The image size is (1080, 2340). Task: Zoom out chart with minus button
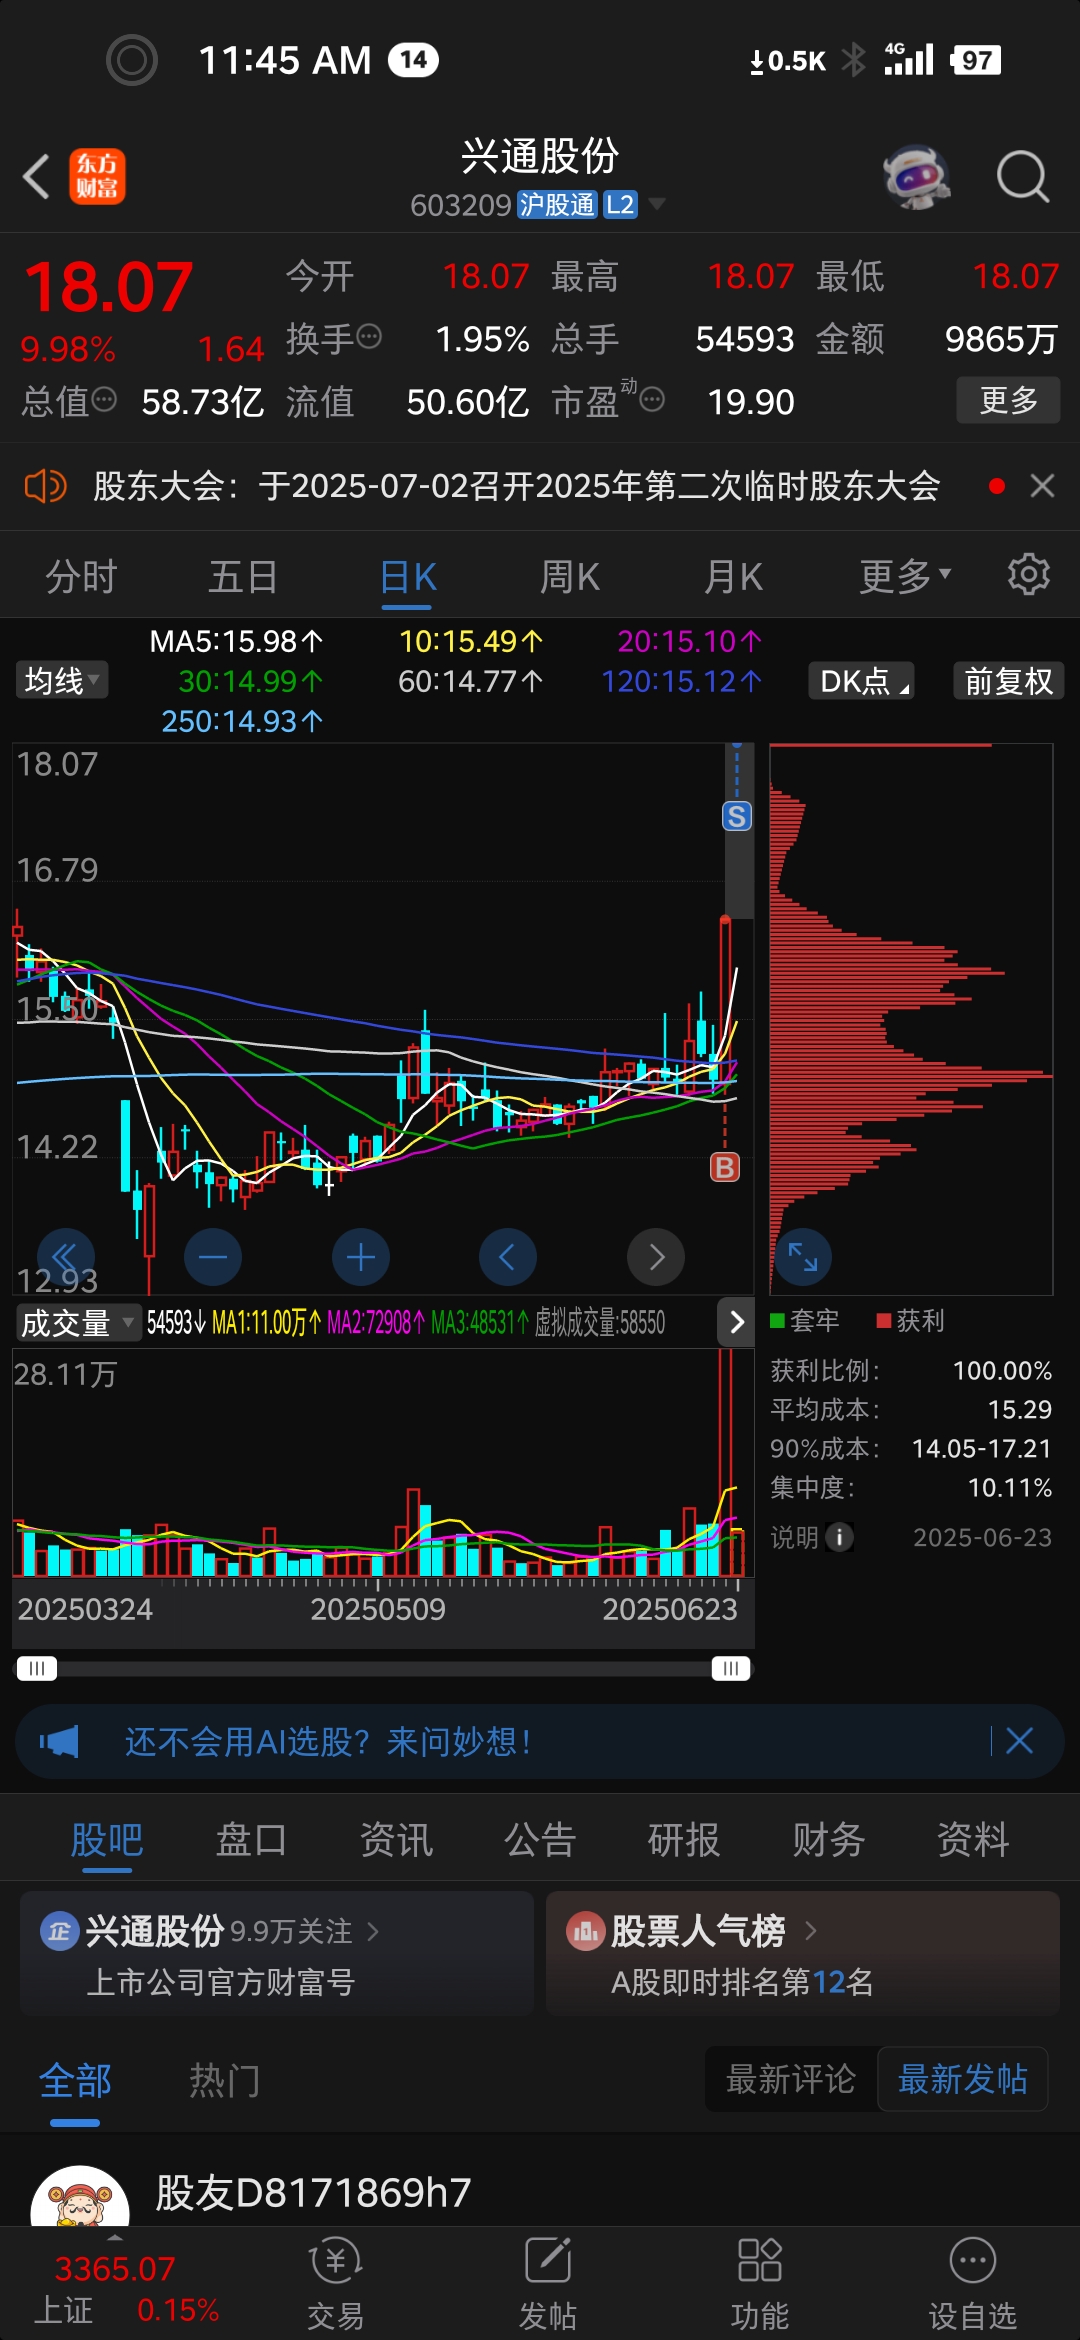coord(213,1256)
